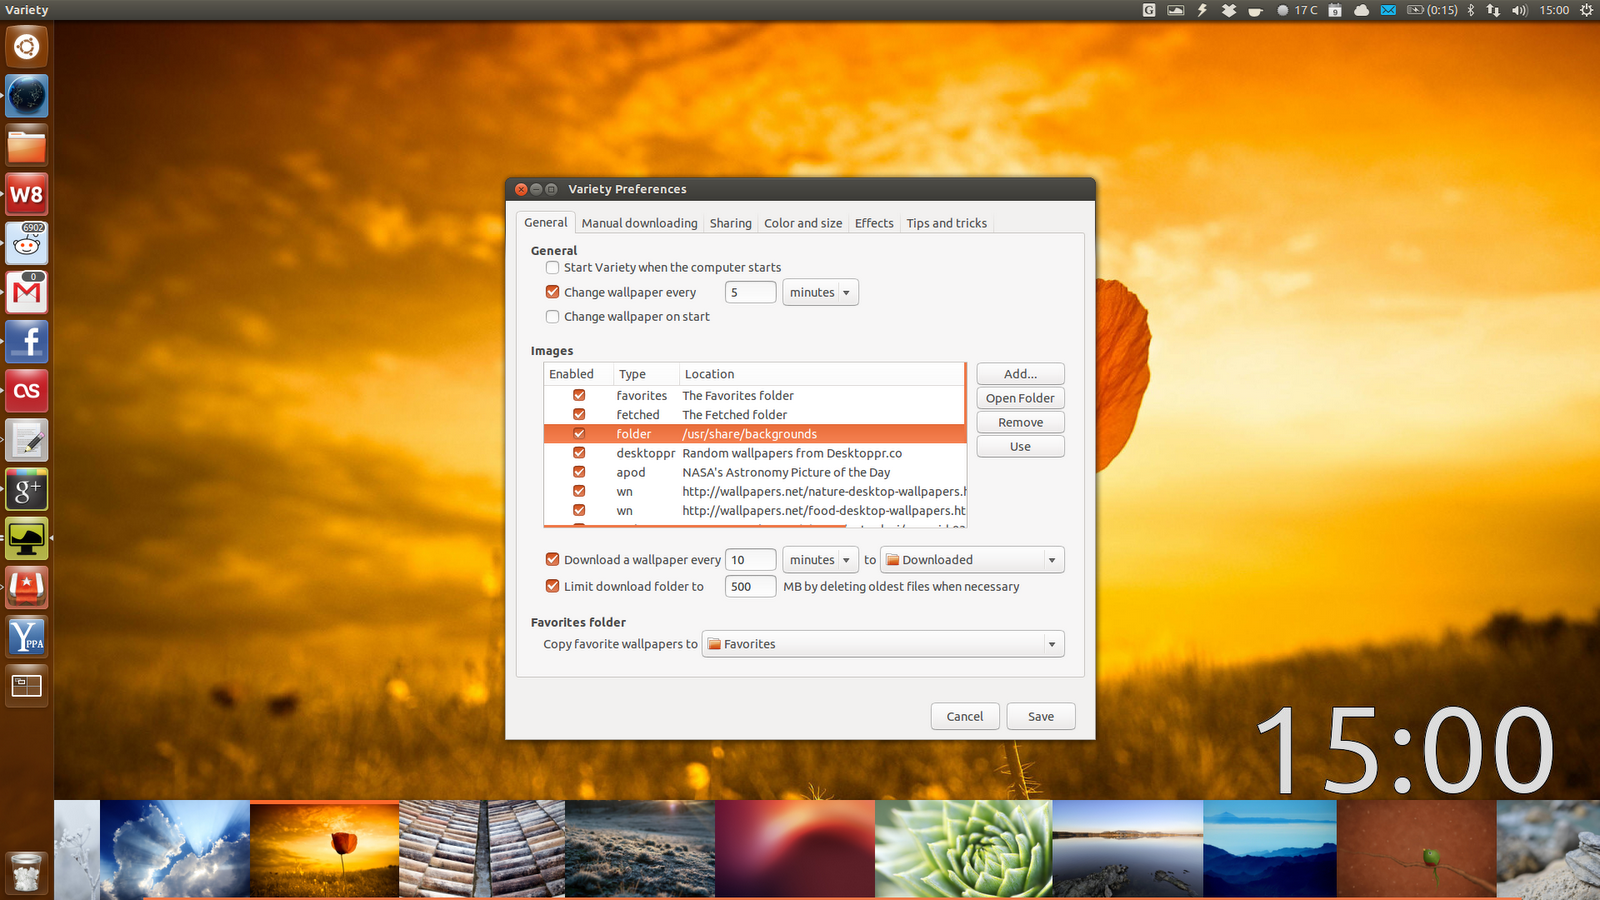Click the Add... button for image sources
1600x900 pixels.
click(1019, 373)
